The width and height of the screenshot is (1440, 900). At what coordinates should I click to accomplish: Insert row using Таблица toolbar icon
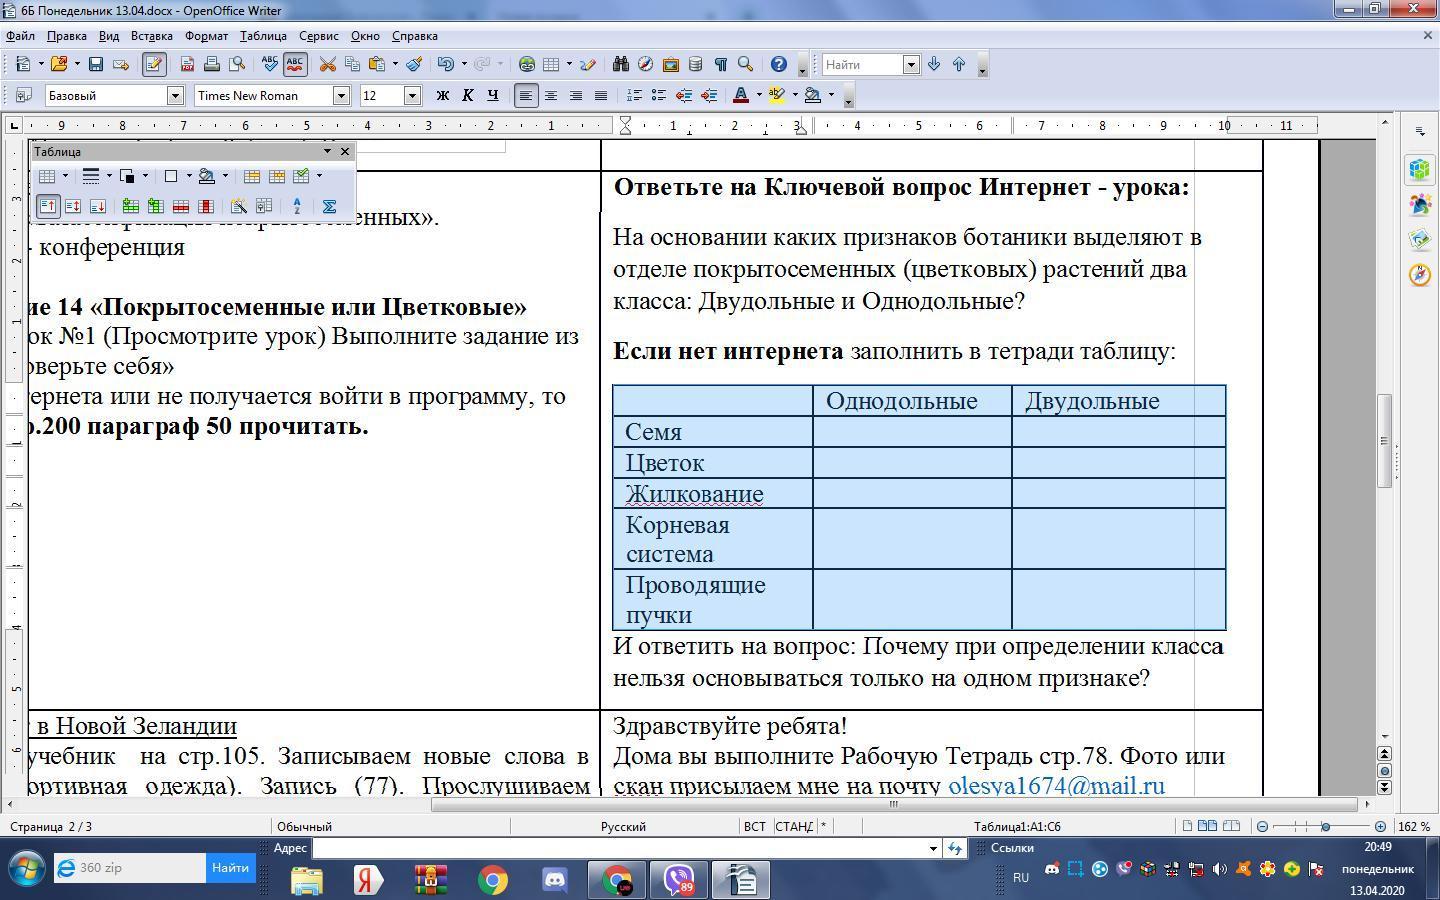[x=130, y=206]
